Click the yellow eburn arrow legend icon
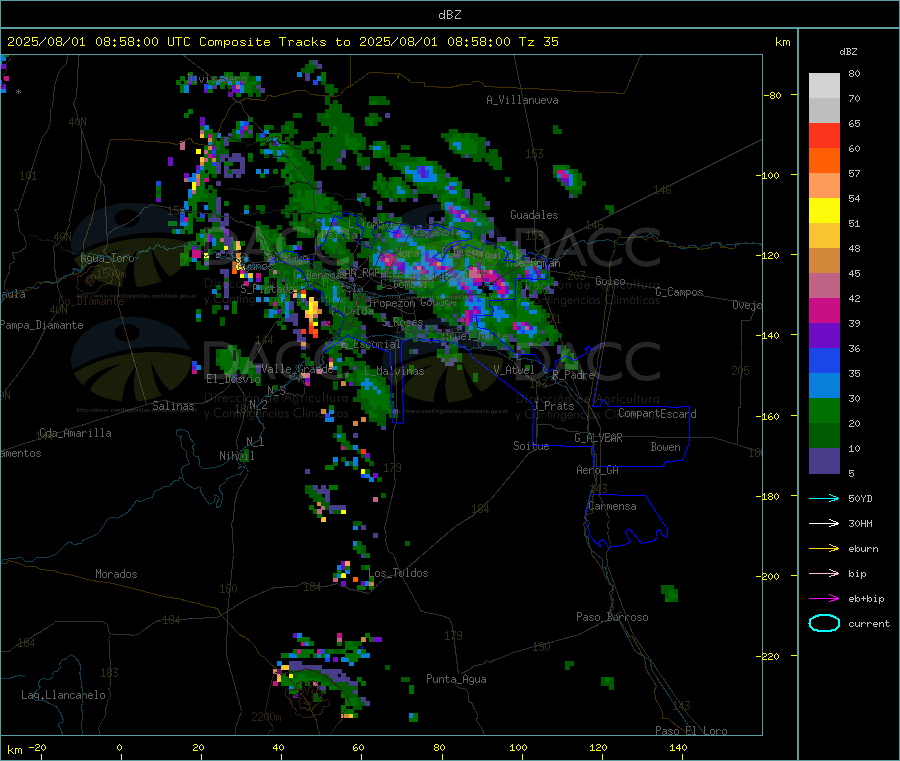This screenshot has width=900, height=761. [x=824, y=549]
